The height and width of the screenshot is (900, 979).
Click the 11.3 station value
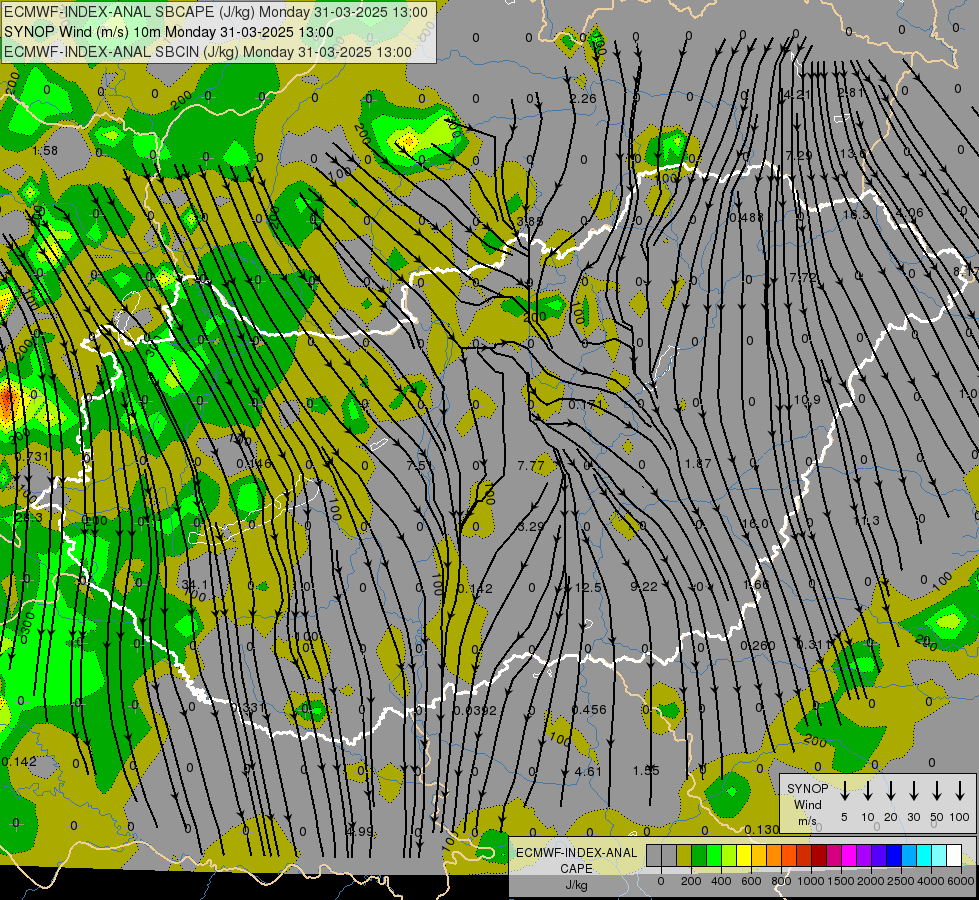point(867,521)
